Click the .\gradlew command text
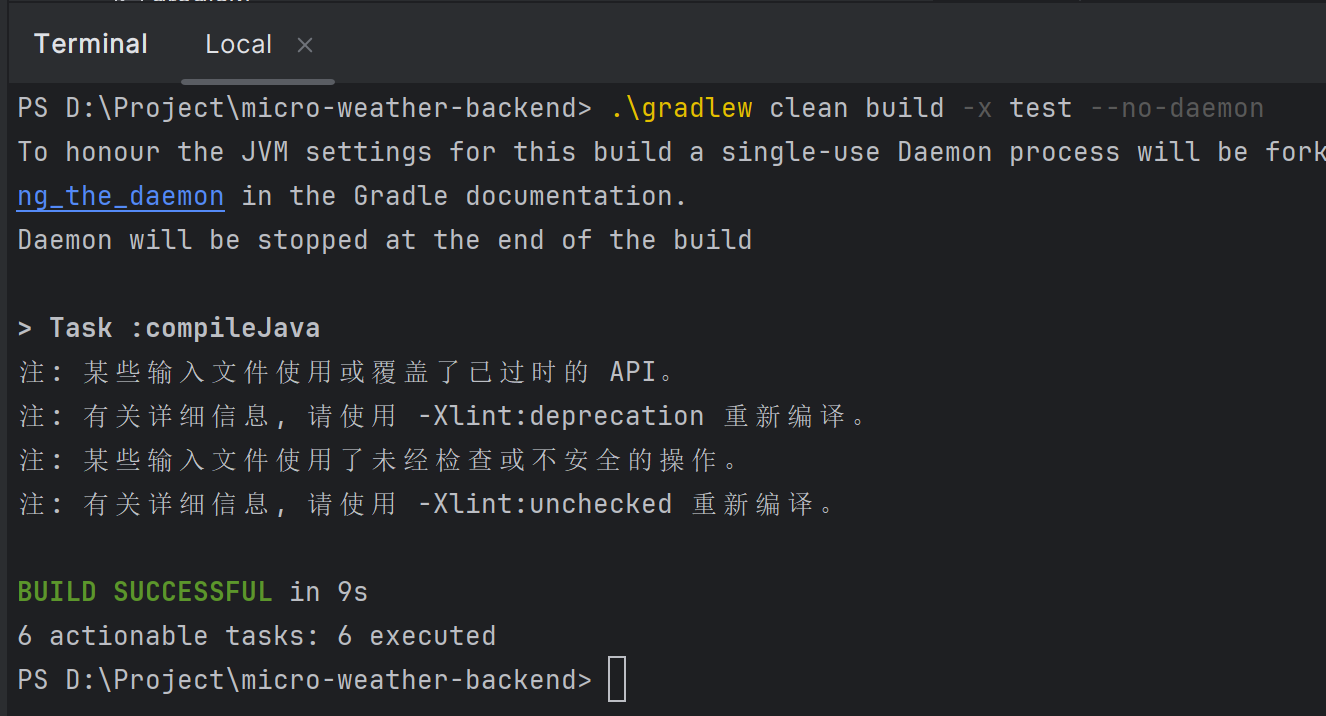Image resolution: width=1326 pixels, height=716 pixels. 681,108
